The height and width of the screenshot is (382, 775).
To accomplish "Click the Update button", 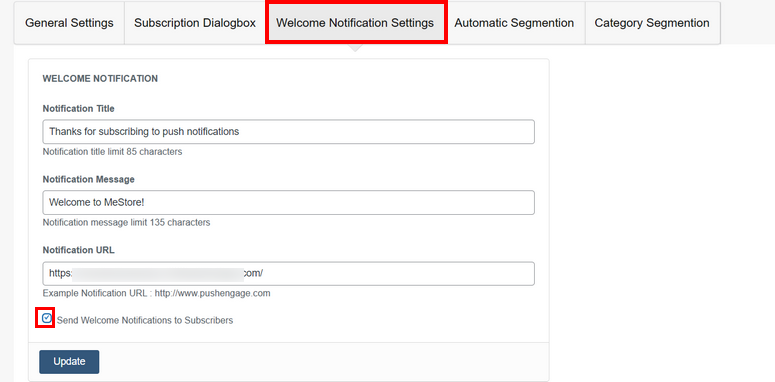I will point(69,362).
